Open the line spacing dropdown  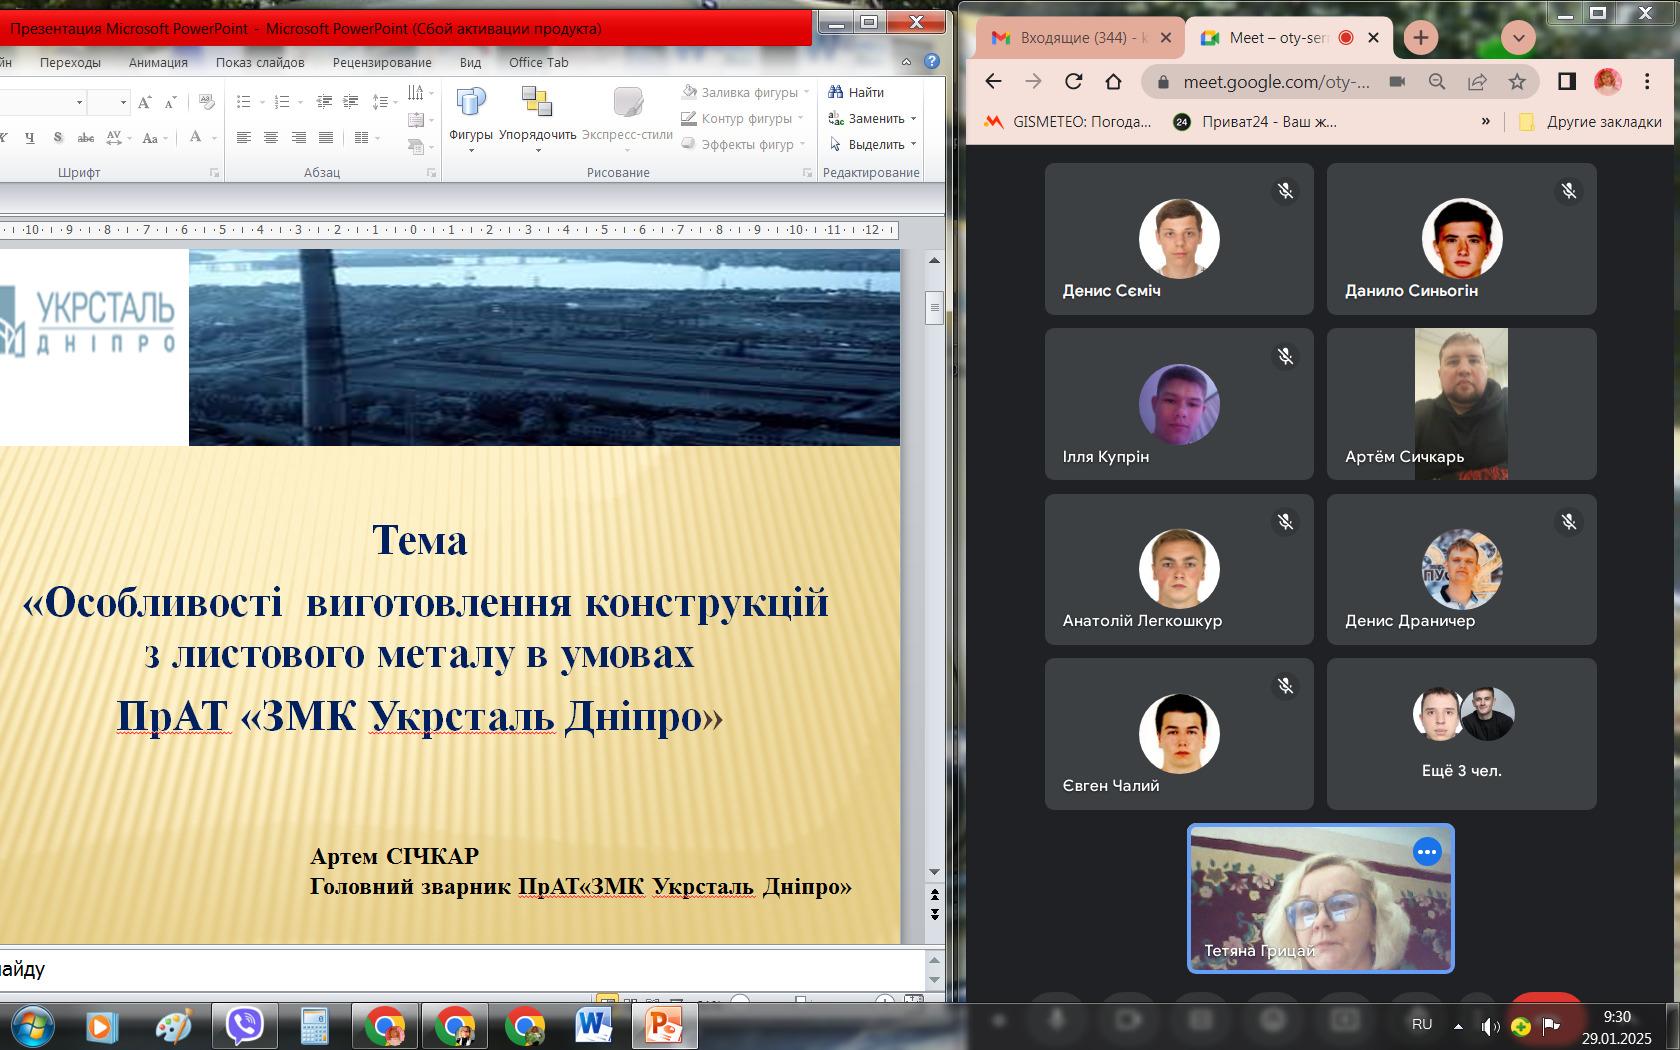click(384, 102)
